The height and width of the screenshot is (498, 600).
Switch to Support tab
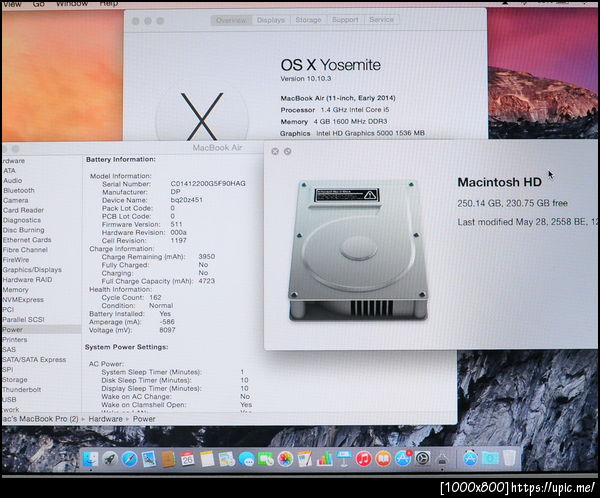pos(345,20)
